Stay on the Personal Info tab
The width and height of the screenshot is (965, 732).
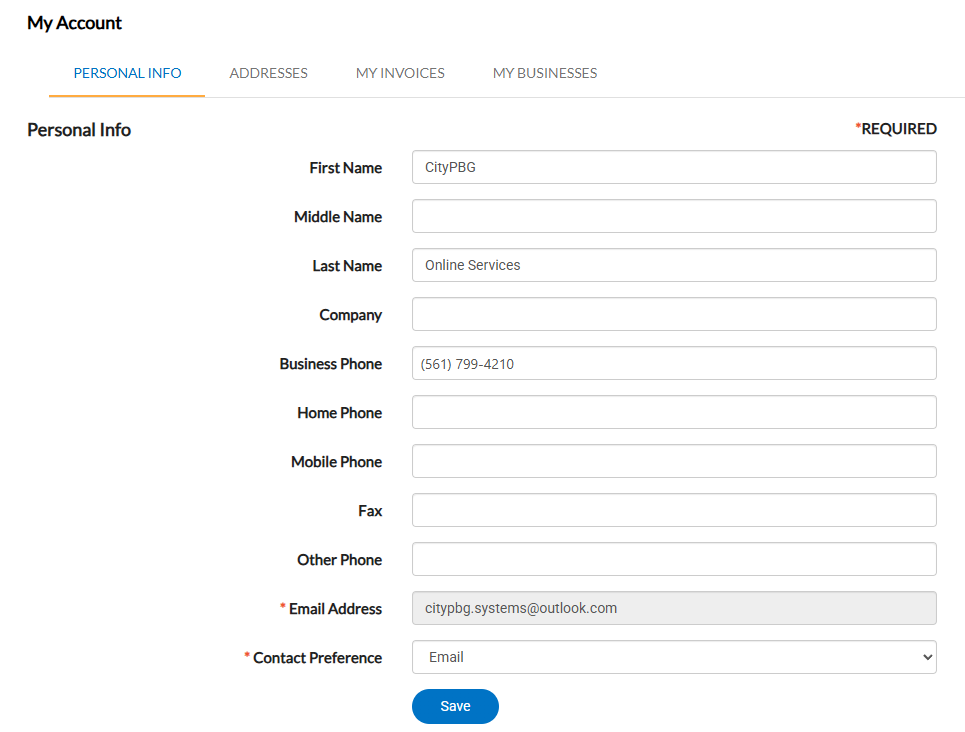[x=127, y=72]
